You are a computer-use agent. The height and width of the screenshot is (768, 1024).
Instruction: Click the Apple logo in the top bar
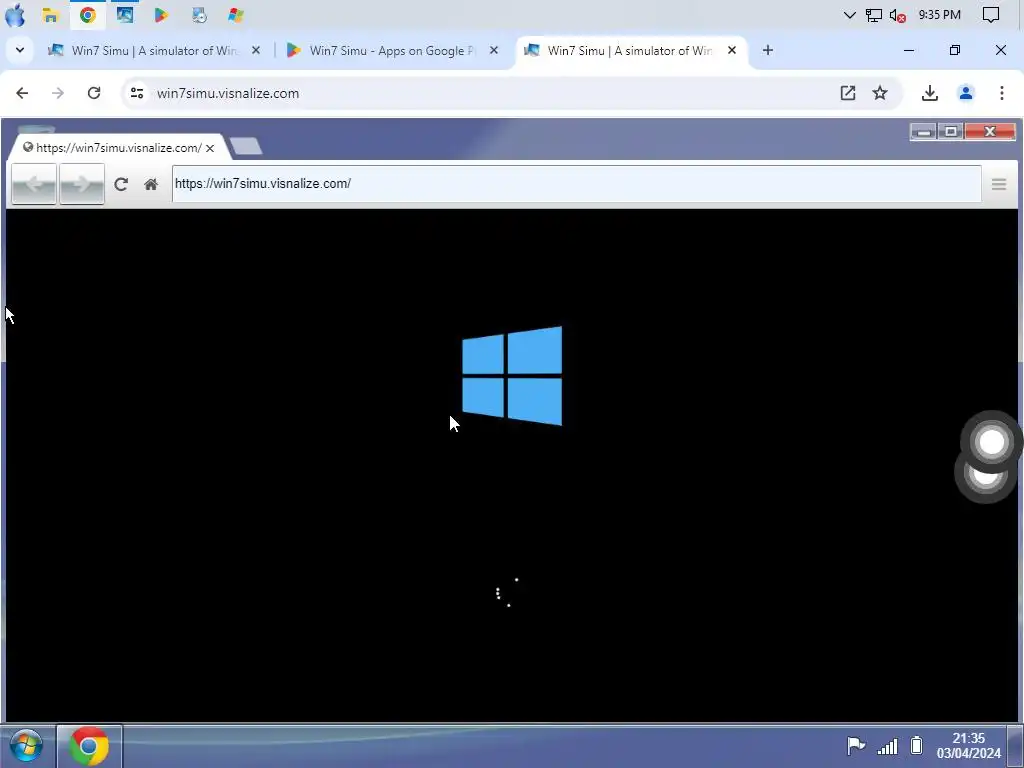click(x=14, y=14)
